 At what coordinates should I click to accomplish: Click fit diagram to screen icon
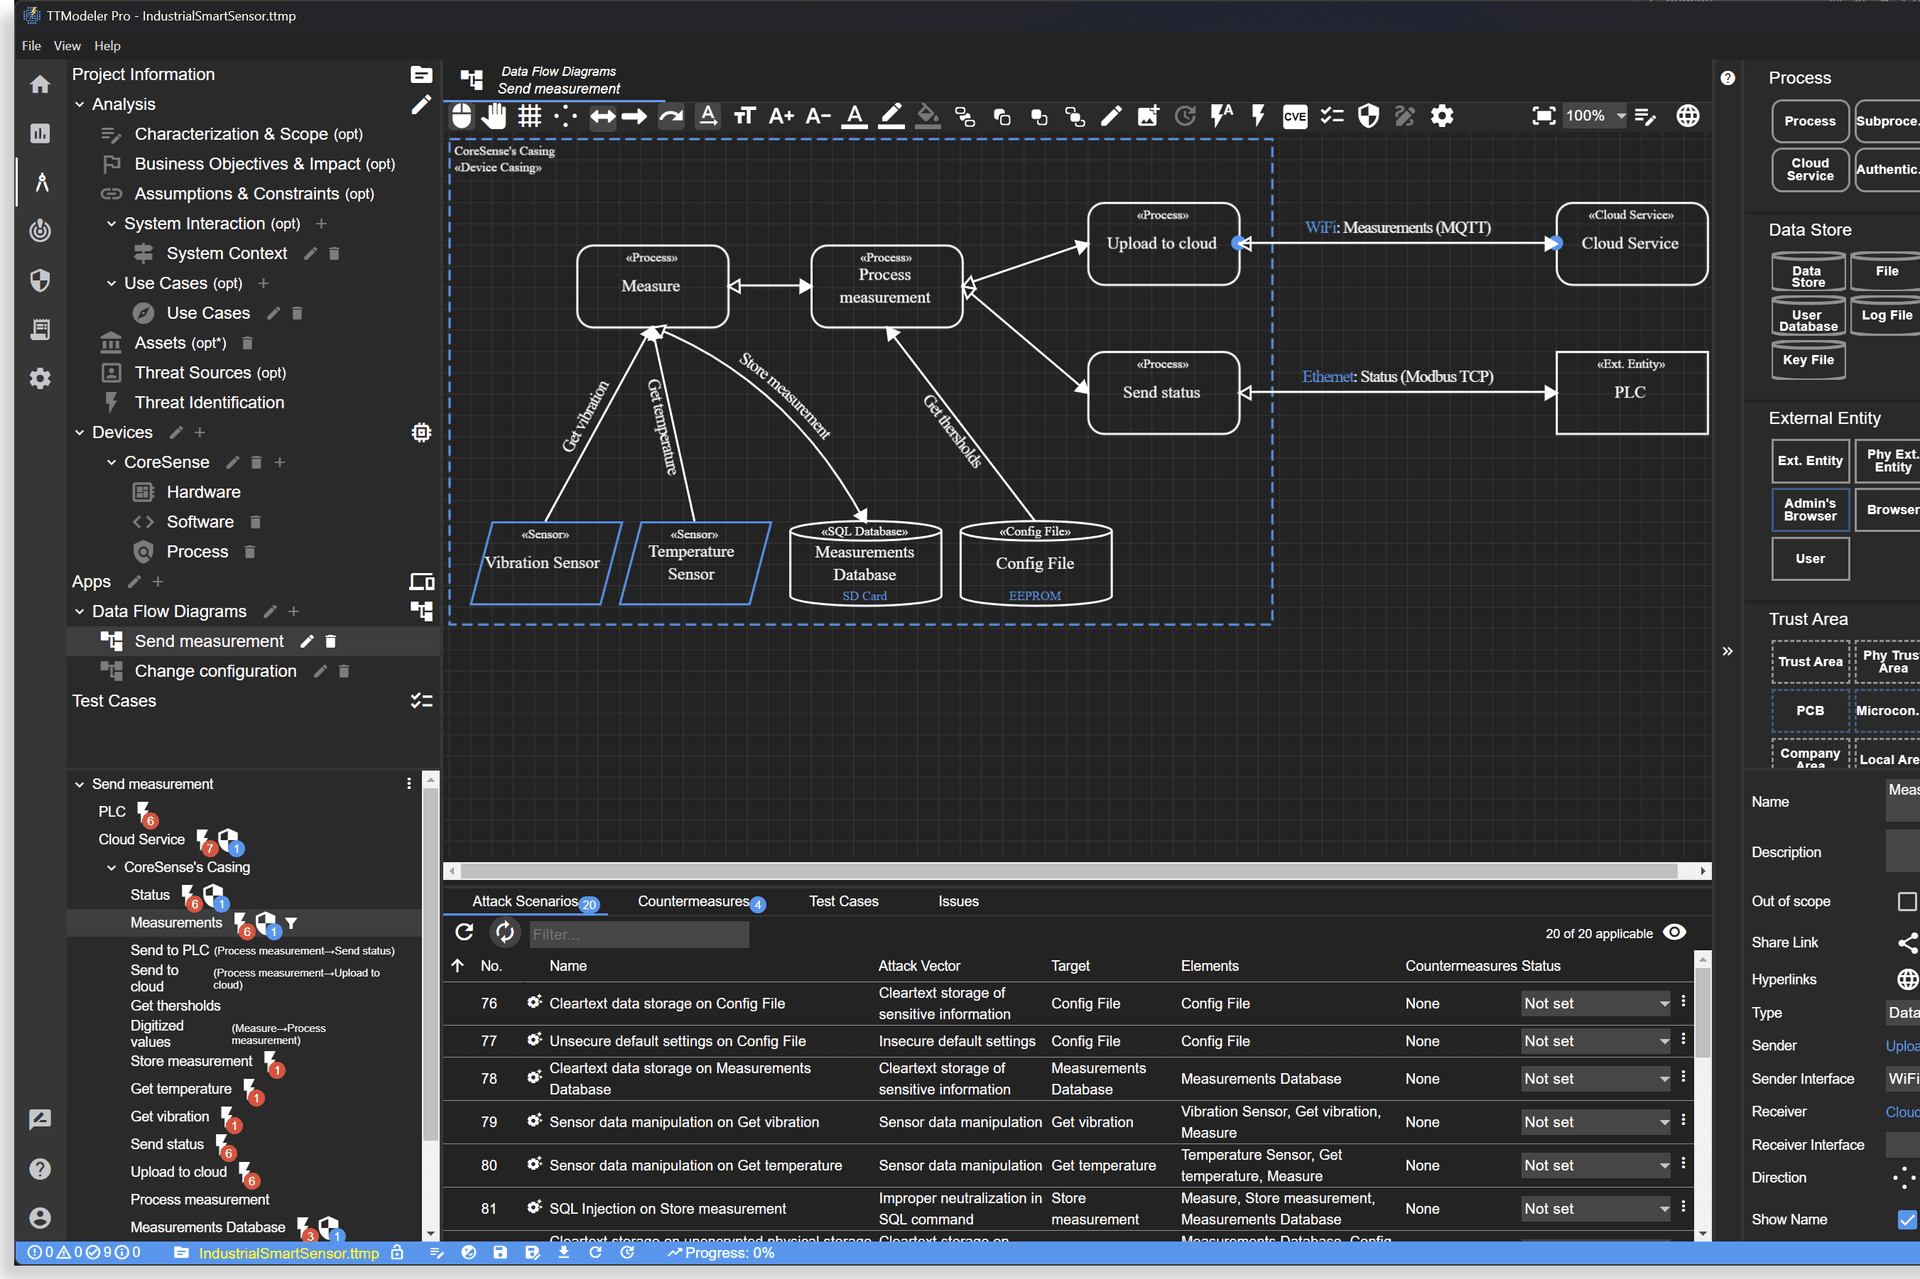pos(1543,116)
